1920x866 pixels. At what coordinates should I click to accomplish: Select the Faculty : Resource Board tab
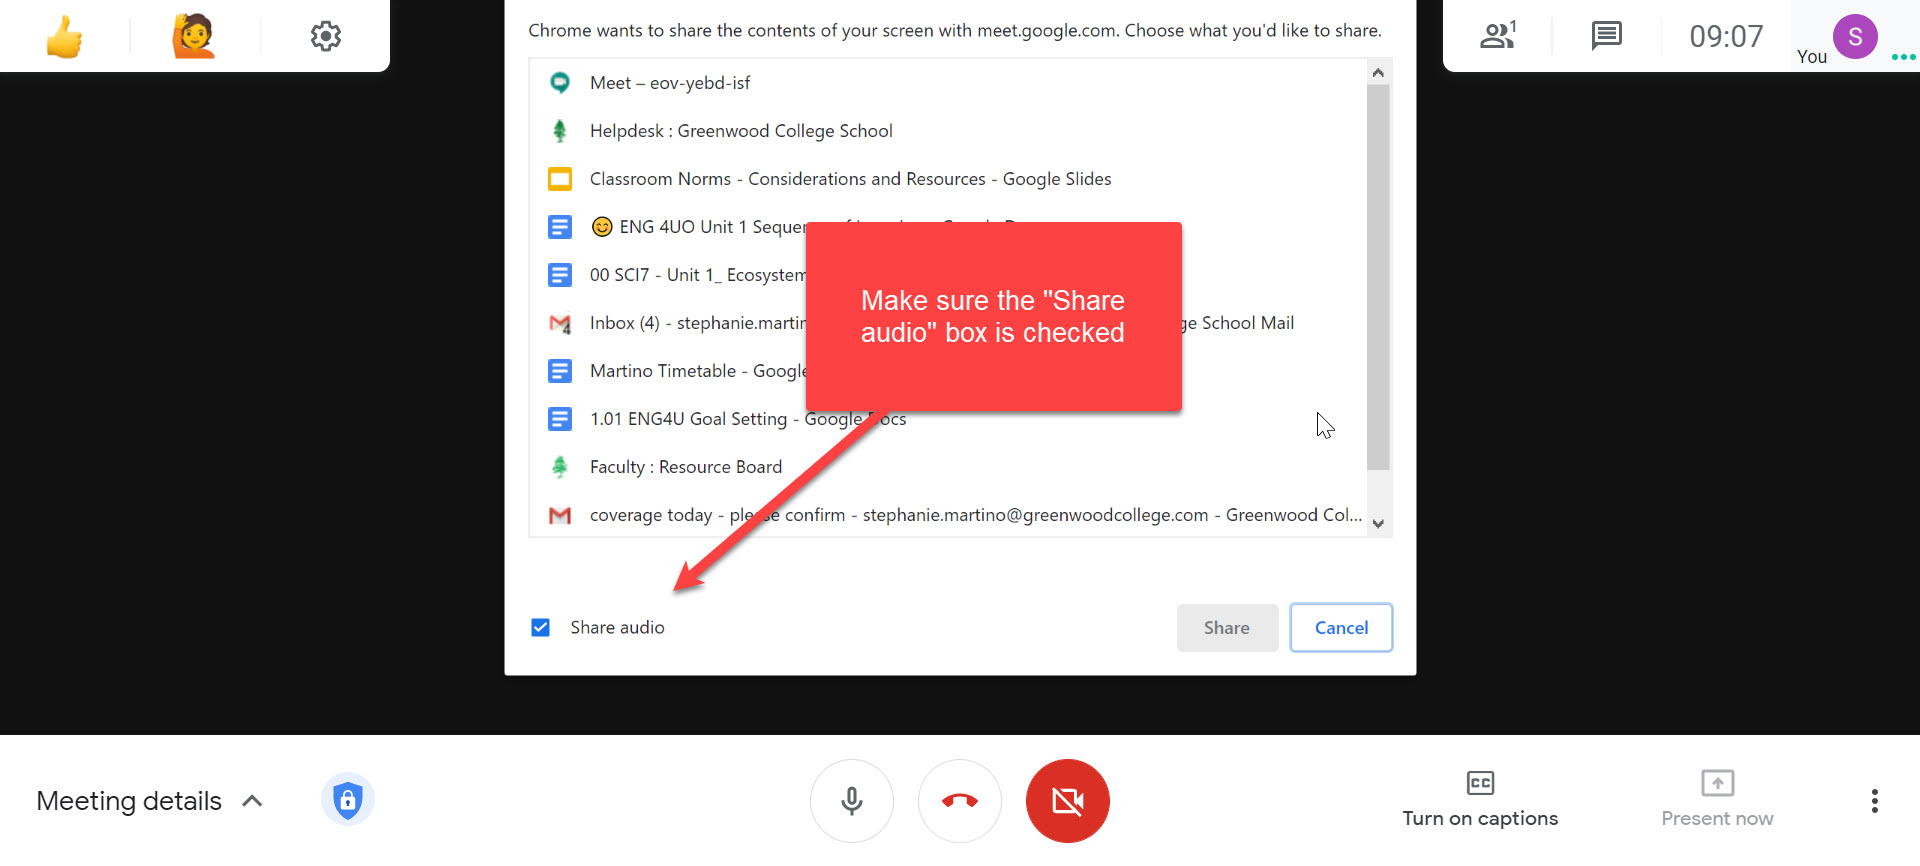tap(948, 467)
